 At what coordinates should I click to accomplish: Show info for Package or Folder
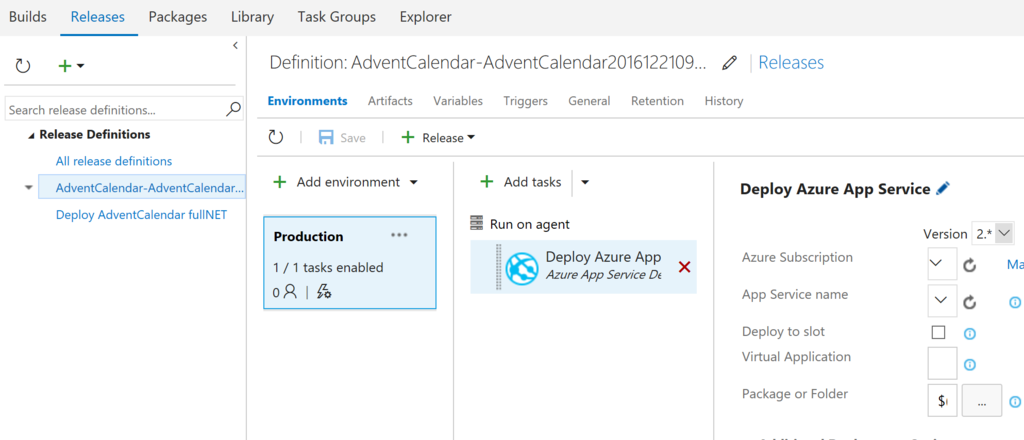(1015, 401)
